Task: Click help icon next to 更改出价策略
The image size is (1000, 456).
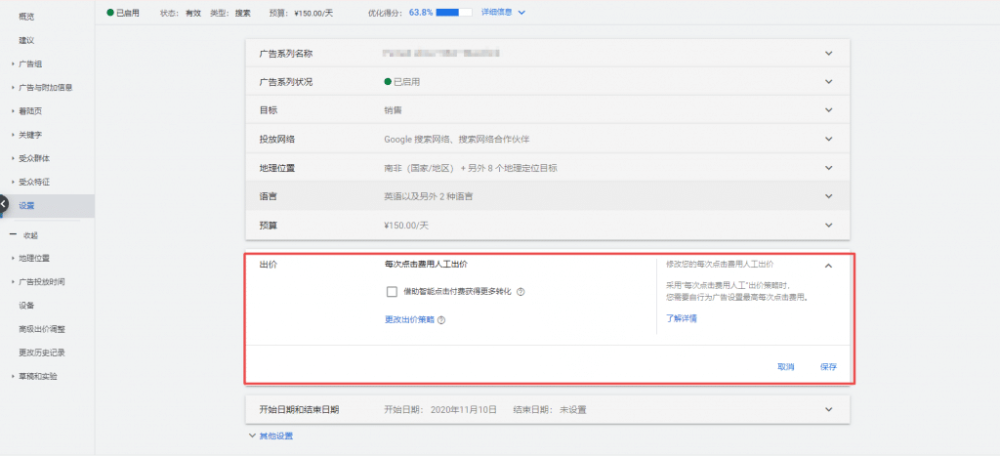Action: click(x=441, y=320)
